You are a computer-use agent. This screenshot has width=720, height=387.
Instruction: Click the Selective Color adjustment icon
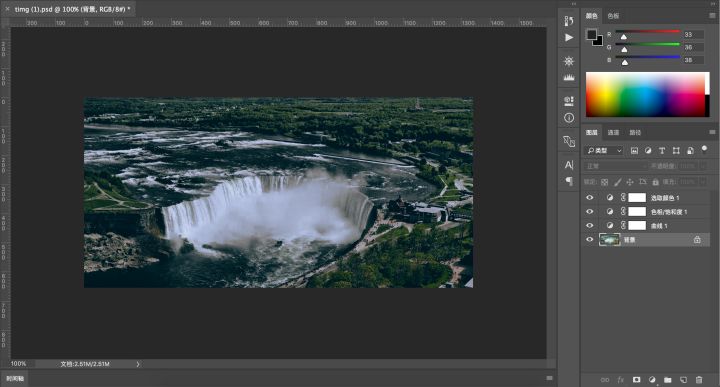pos(610,198)
